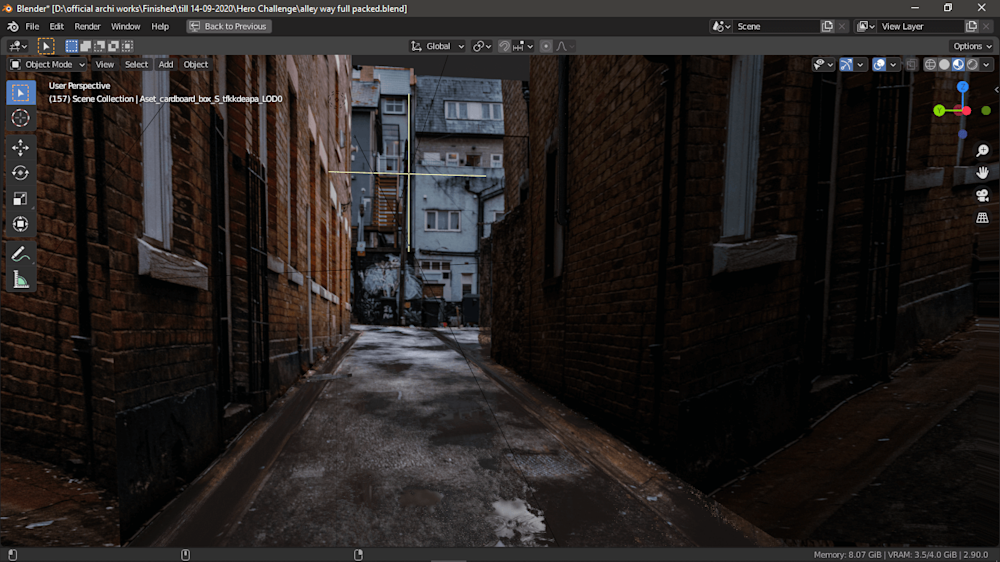Select the Select Box tool in left toolbar

[20, 93]
